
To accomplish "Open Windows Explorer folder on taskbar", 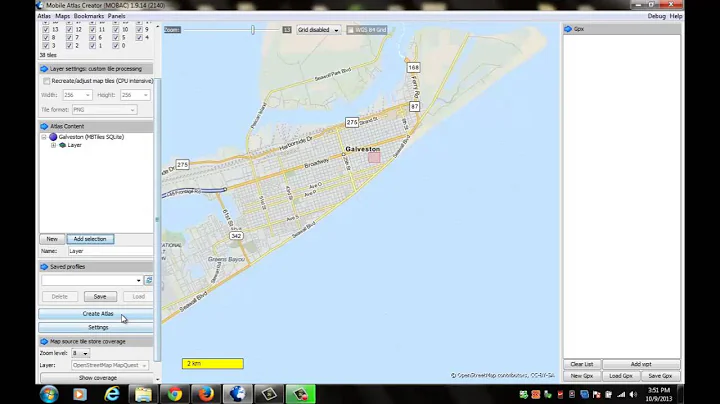I will [x=143, y=394].
